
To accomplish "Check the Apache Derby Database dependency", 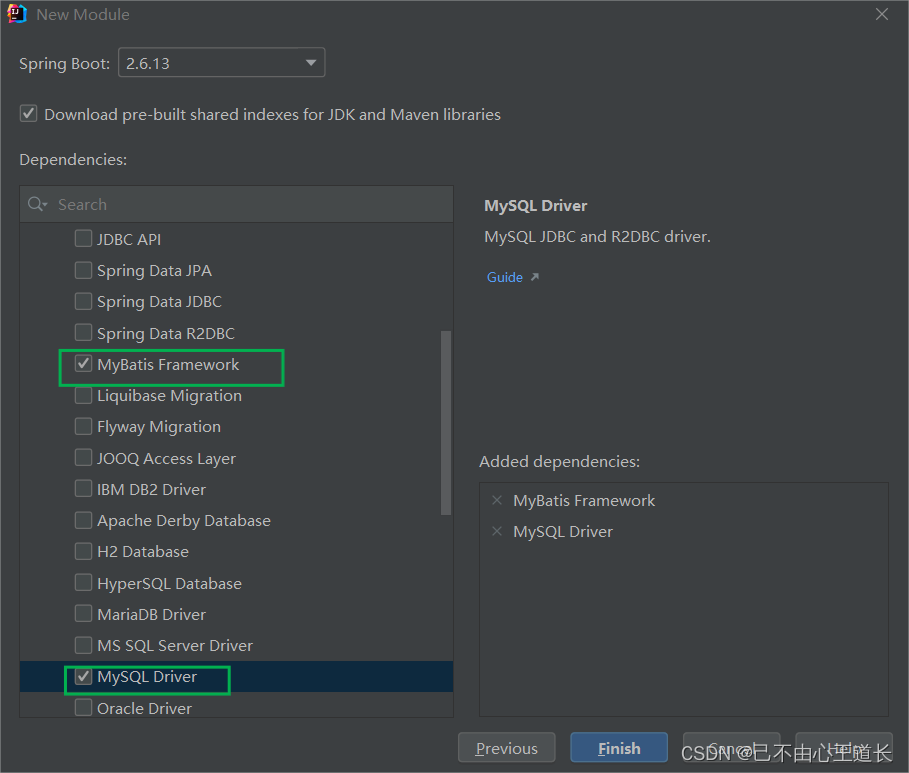I will click(x=83, y=520).
